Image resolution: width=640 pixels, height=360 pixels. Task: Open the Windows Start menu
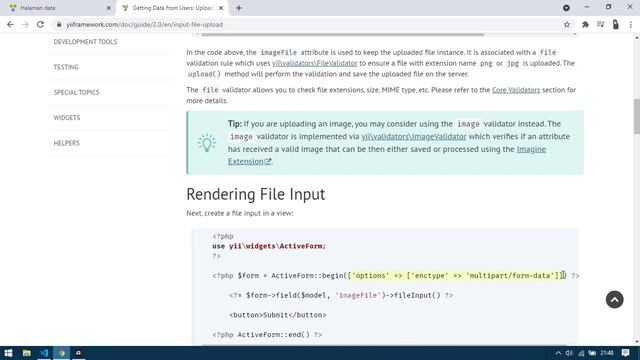(x=8, y=353)
